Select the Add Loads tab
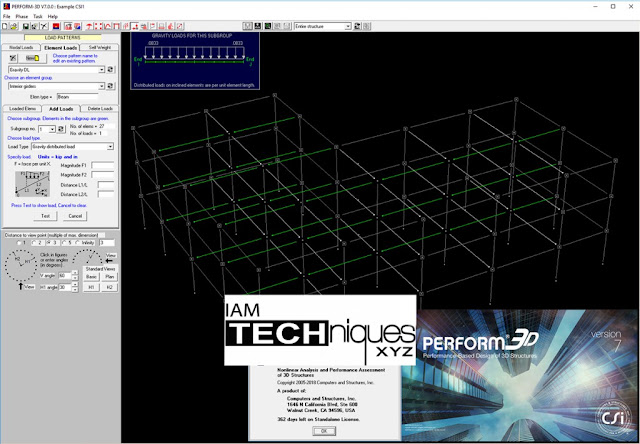The height and width of the screenshot is (444, 640). click(x=61, y=109)
